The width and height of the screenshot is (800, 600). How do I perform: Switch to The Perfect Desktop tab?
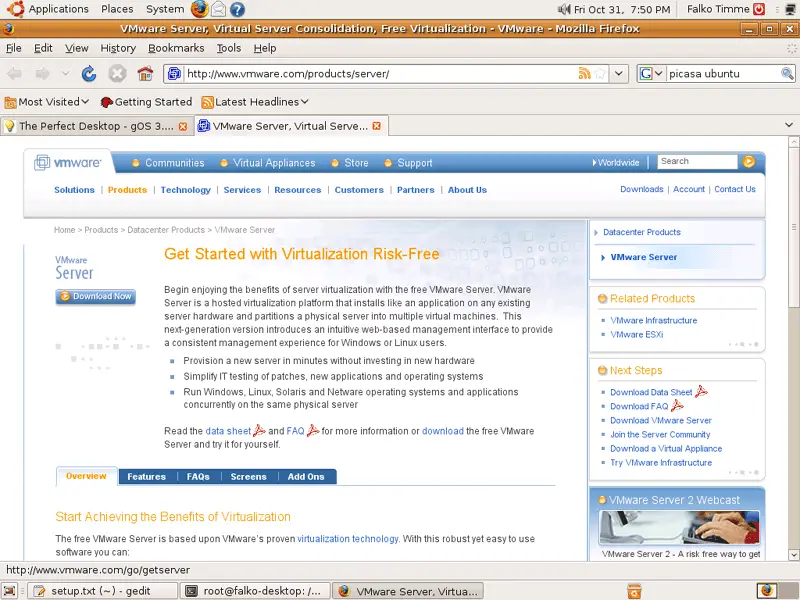point(97,126)
